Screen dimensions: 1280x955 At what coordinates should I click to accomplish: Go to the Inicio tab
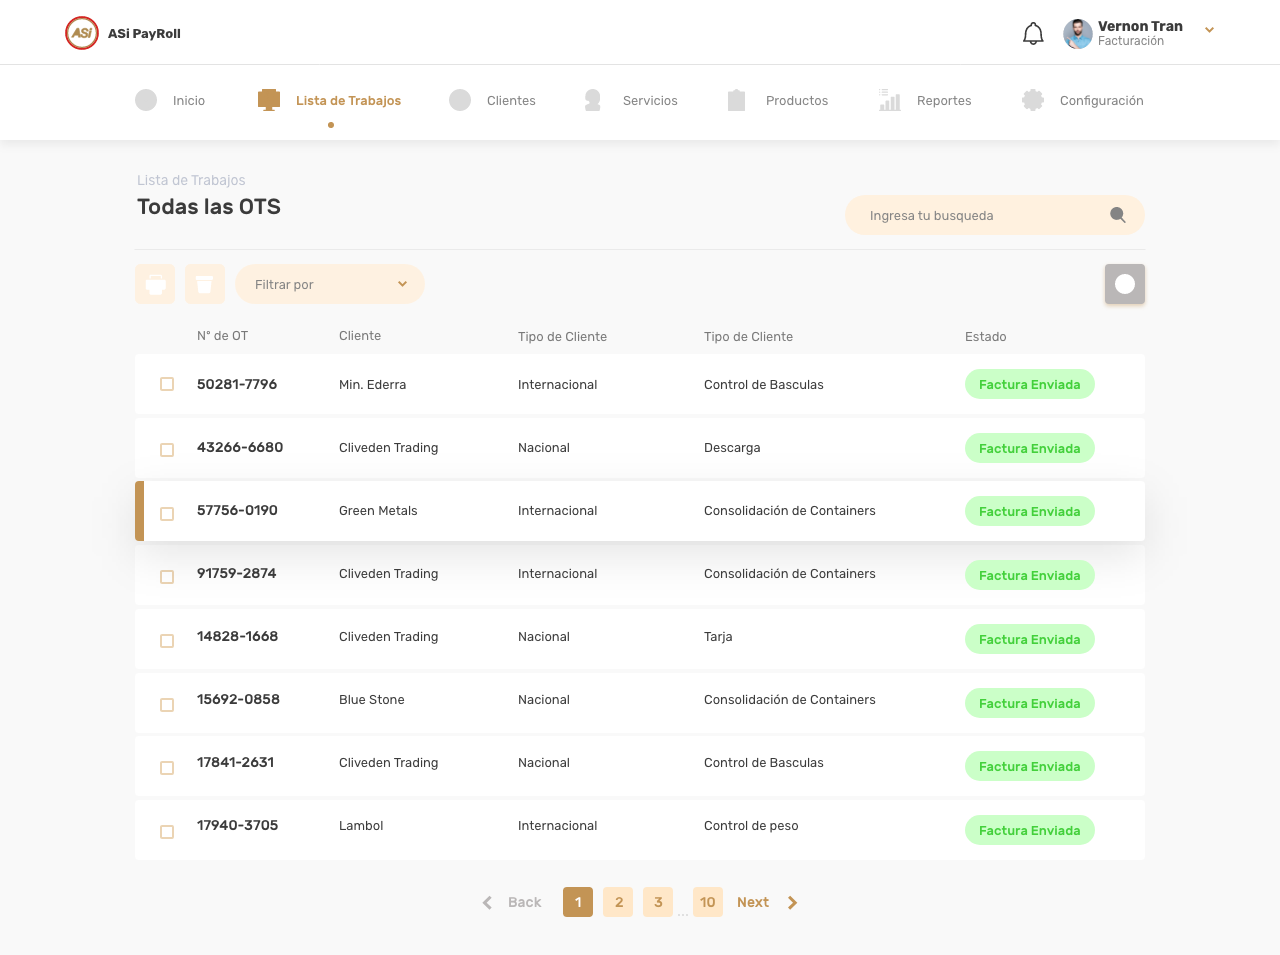coord(189,101)
